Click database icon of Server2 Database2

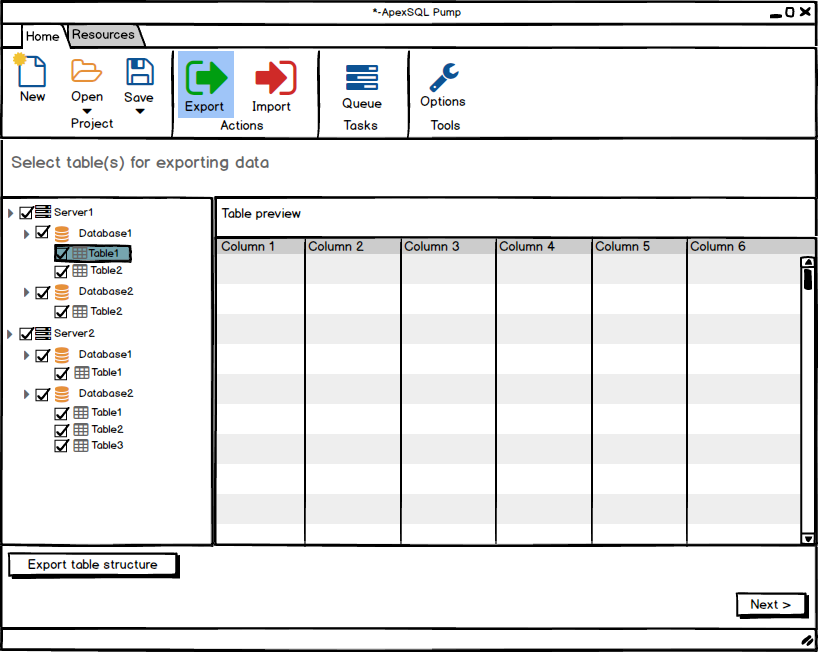click(x=62, y=394)
